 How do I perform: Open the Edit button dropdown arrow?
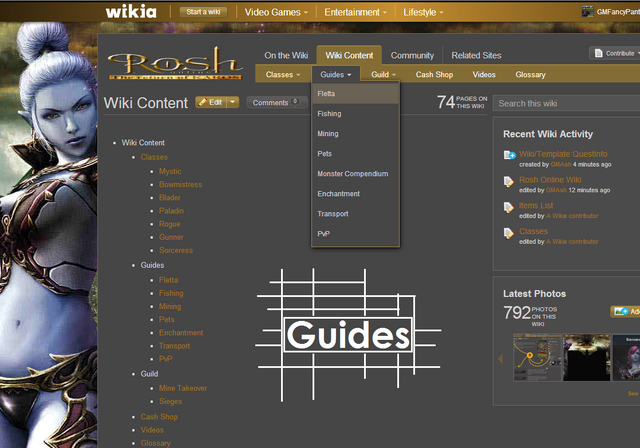coord(232,102)
